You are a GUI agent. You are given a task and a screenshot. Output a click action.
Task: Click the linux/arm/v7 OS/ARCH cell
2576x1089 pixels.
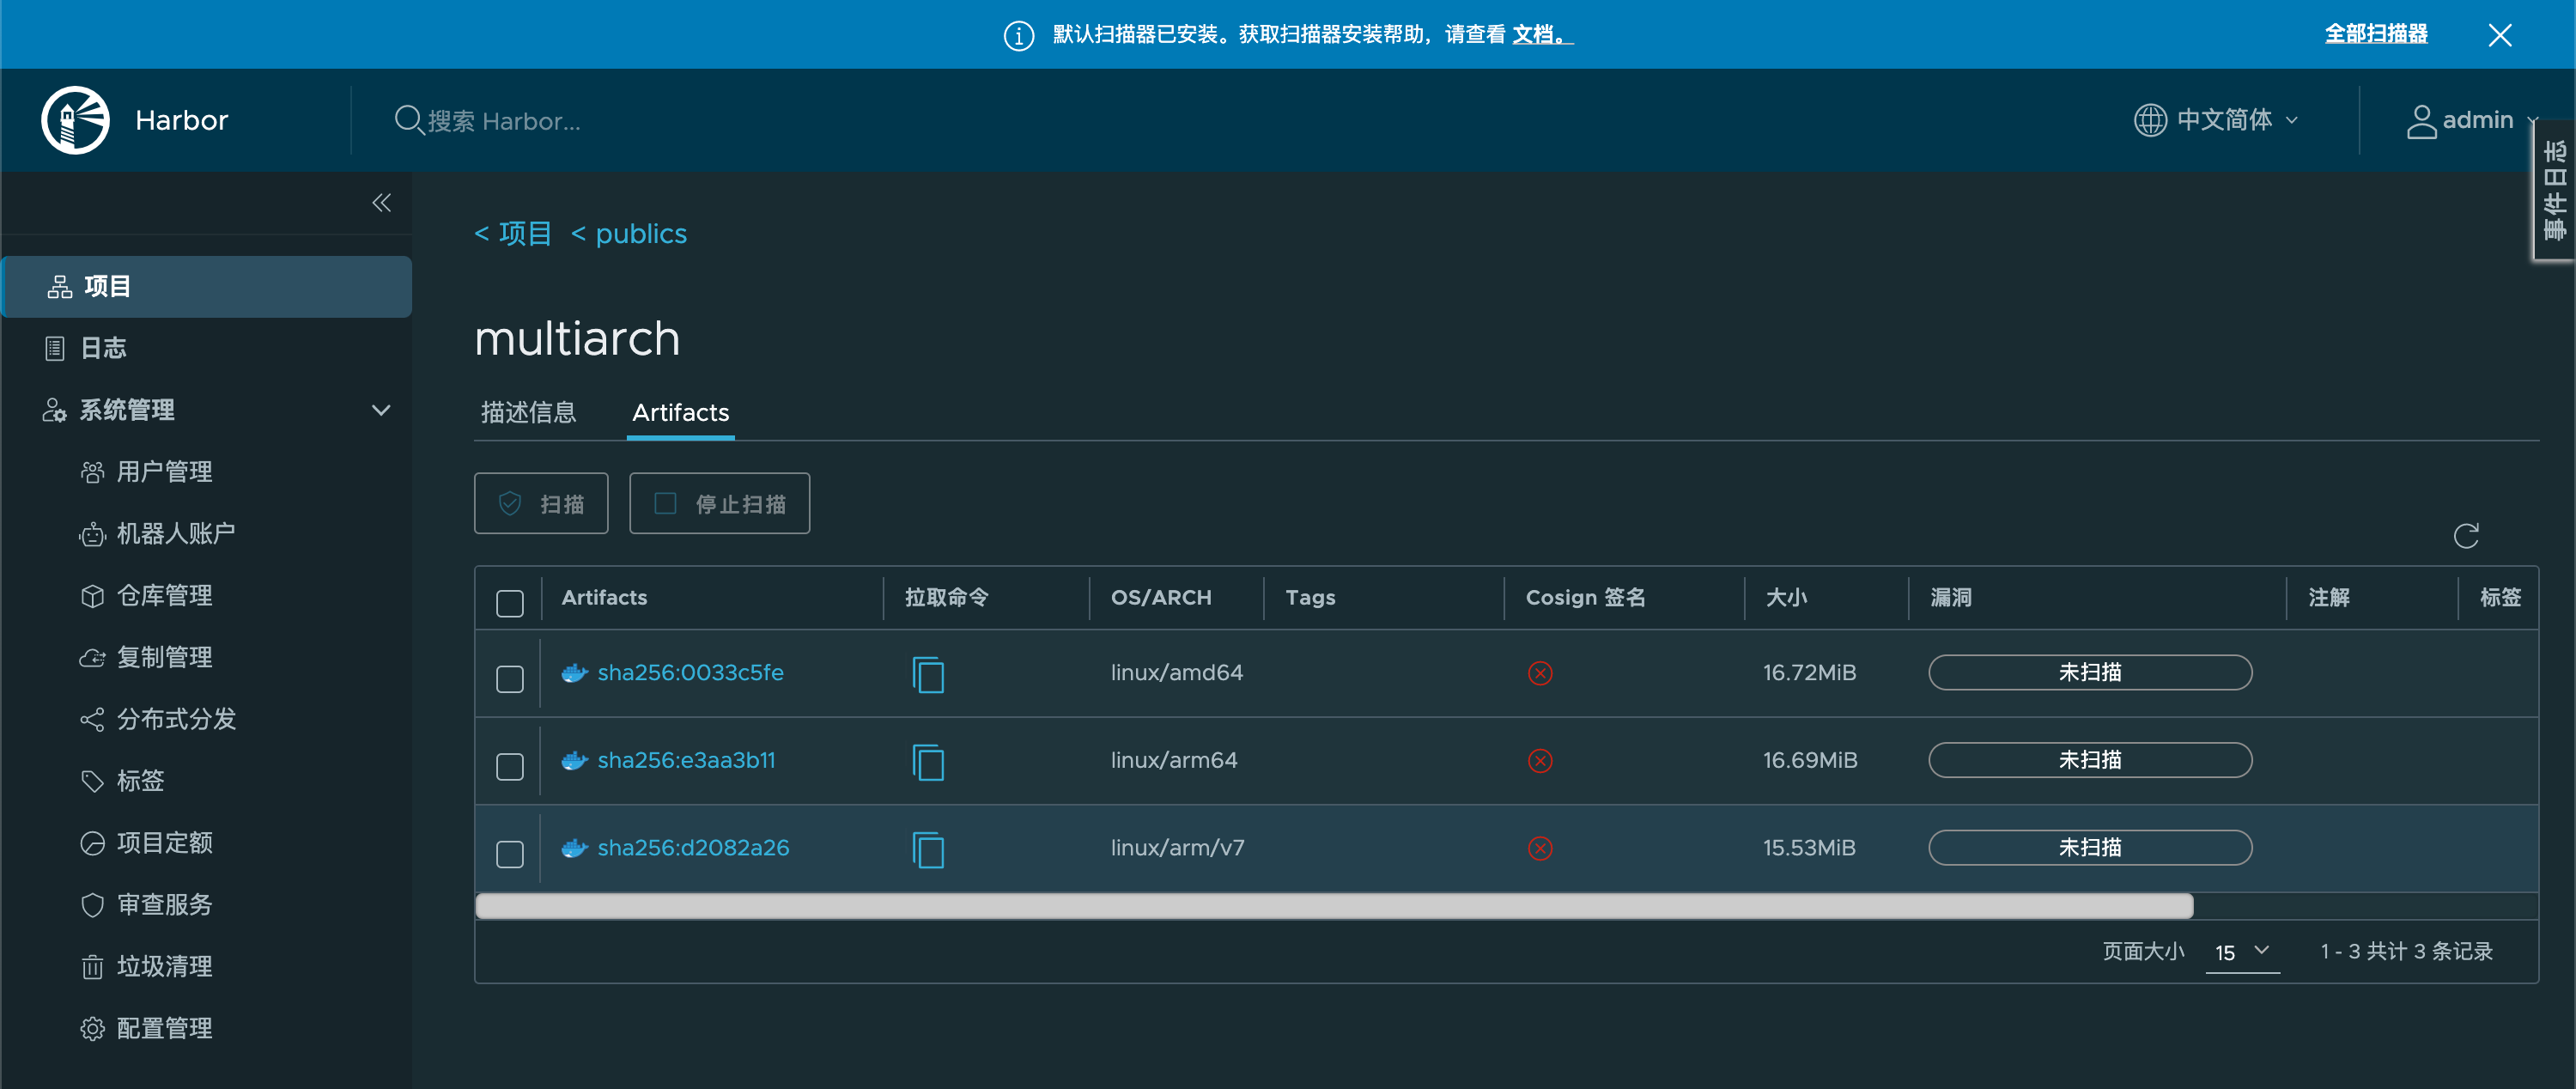click(1177, 848)
